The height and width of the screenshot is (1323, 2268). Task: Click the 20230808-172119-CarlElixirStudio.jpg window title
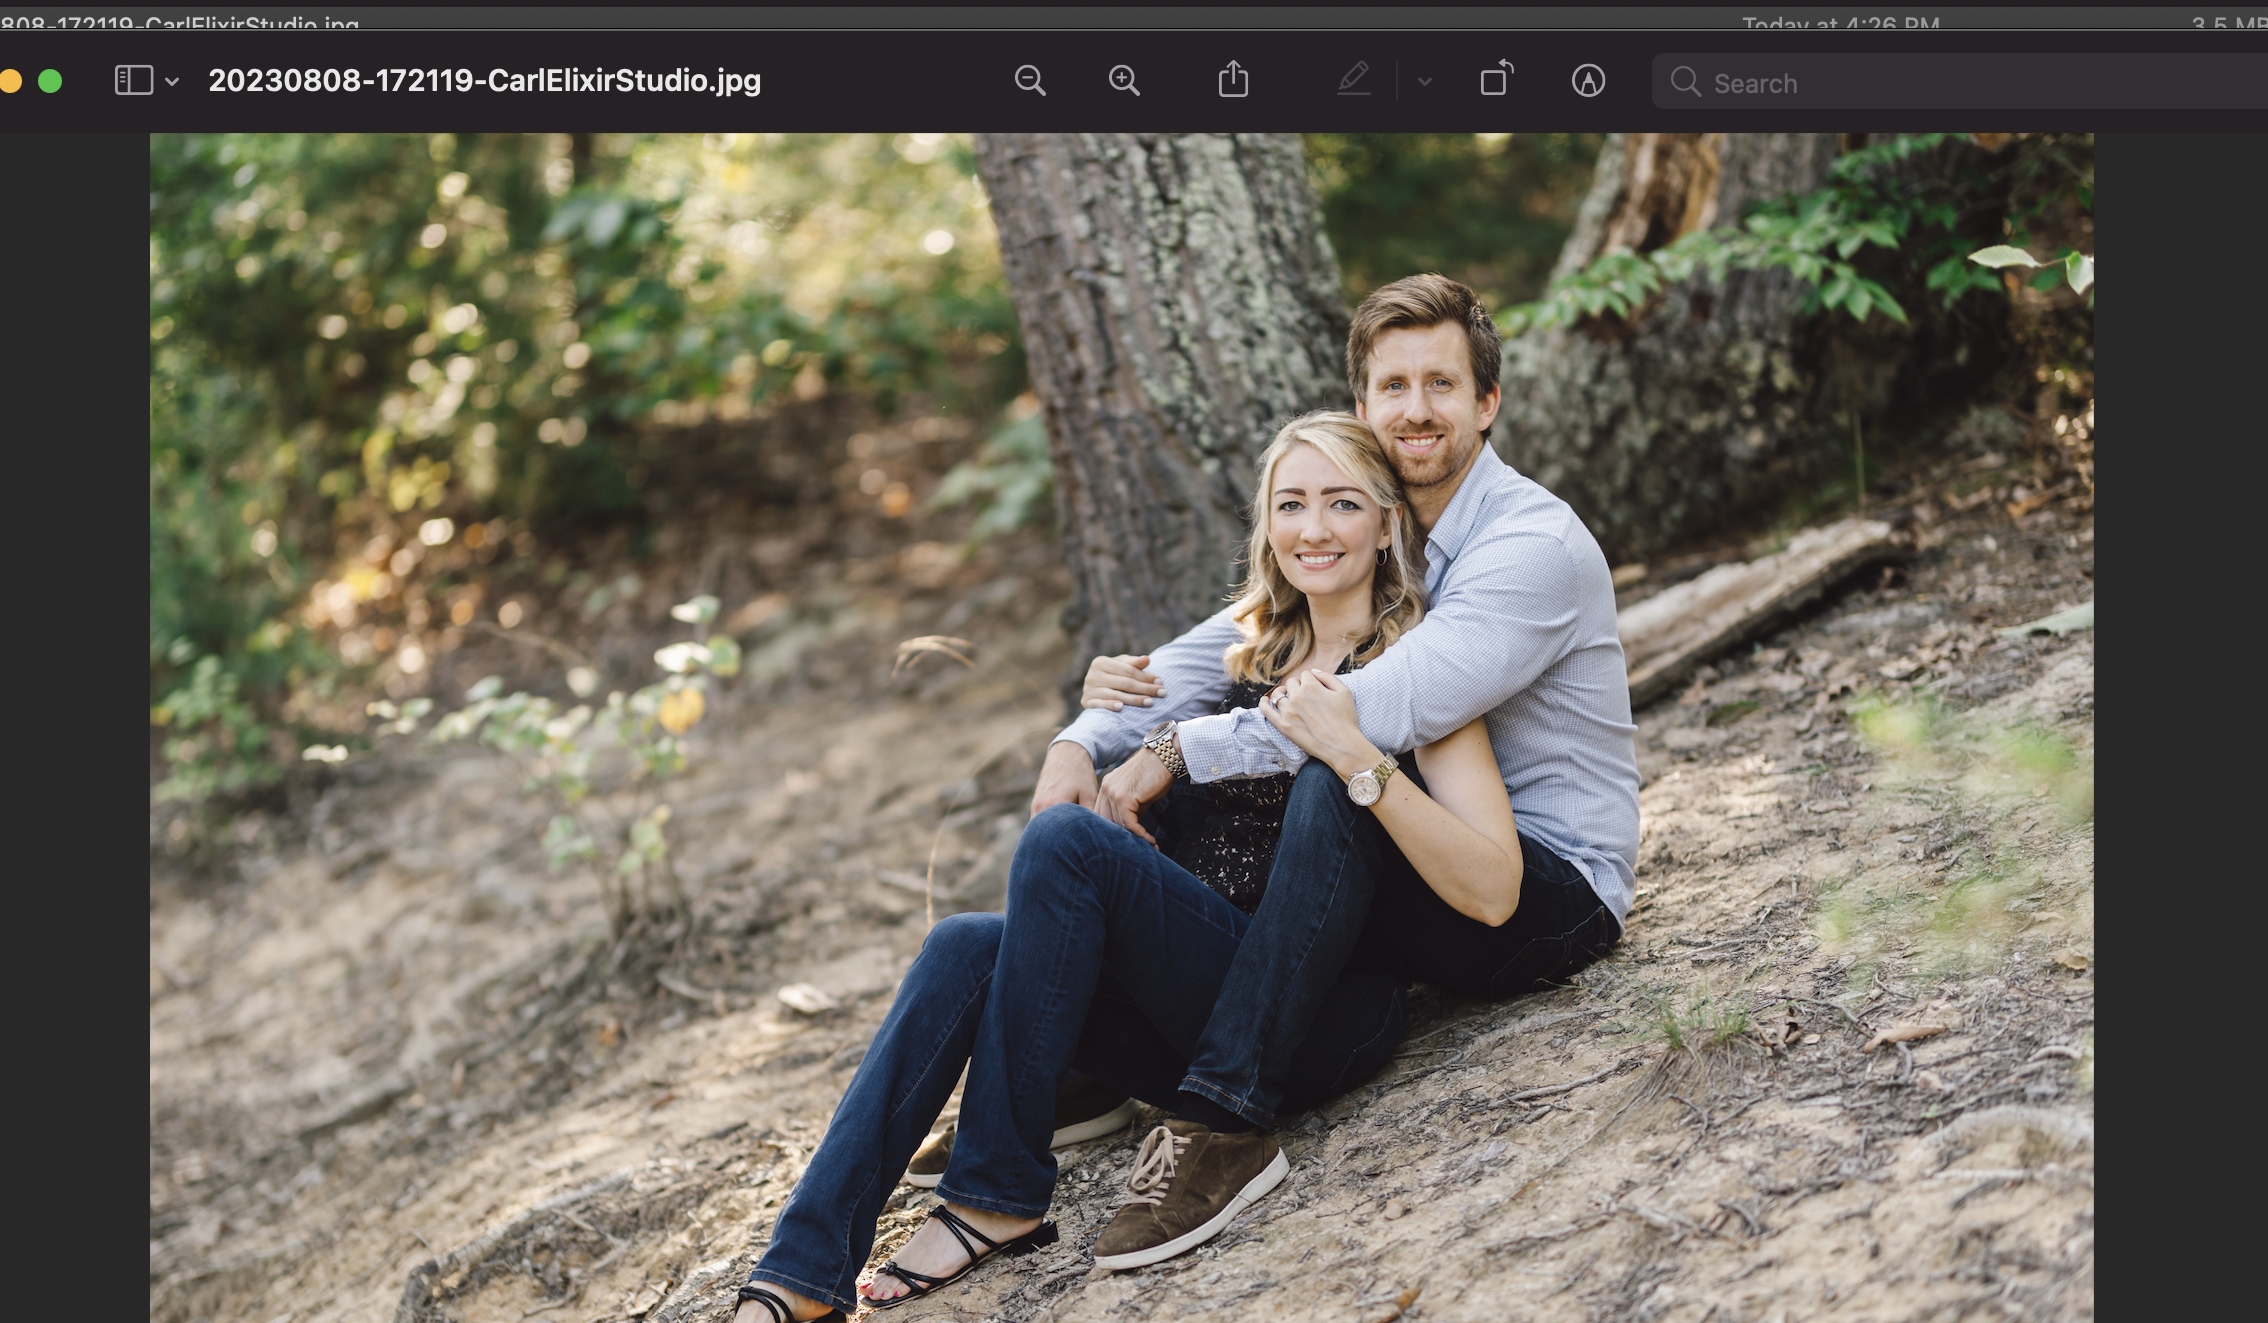click(484, 81)
